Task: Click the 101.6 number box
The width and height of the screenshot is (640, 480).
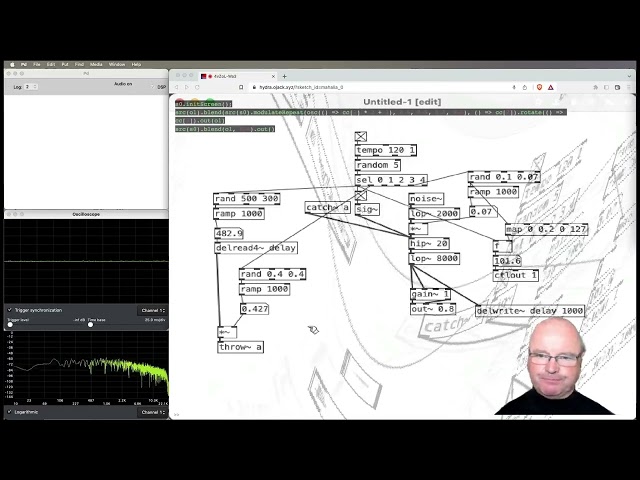Action: [x=507, y=261]
